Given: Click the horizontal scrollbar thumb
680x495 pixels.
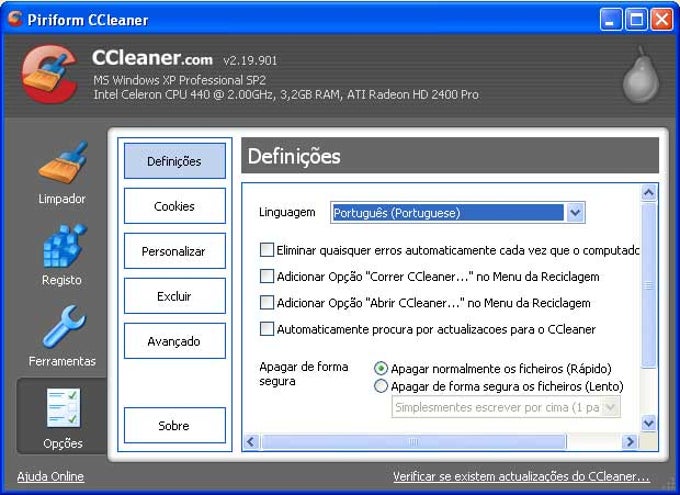Looking at the screenshot, I should coord(414,442).
